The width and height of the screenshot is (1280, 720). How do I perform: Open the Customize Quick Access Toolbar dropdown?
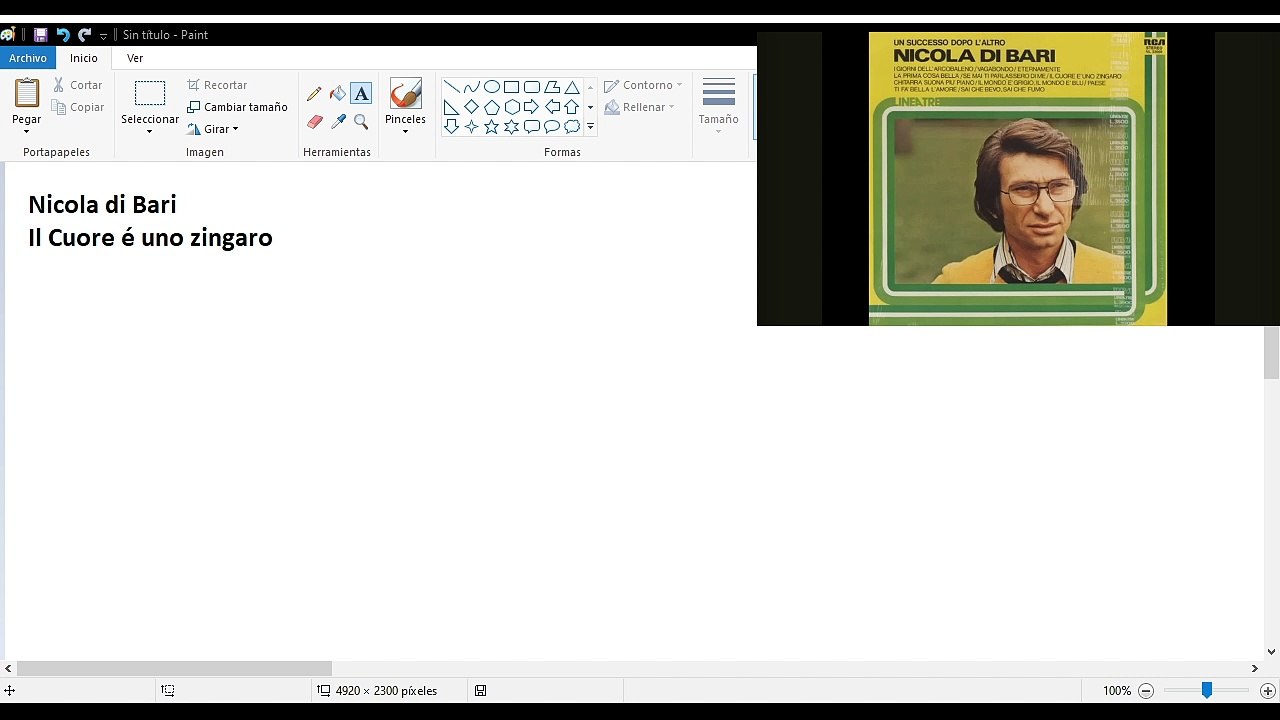(103, 36)
